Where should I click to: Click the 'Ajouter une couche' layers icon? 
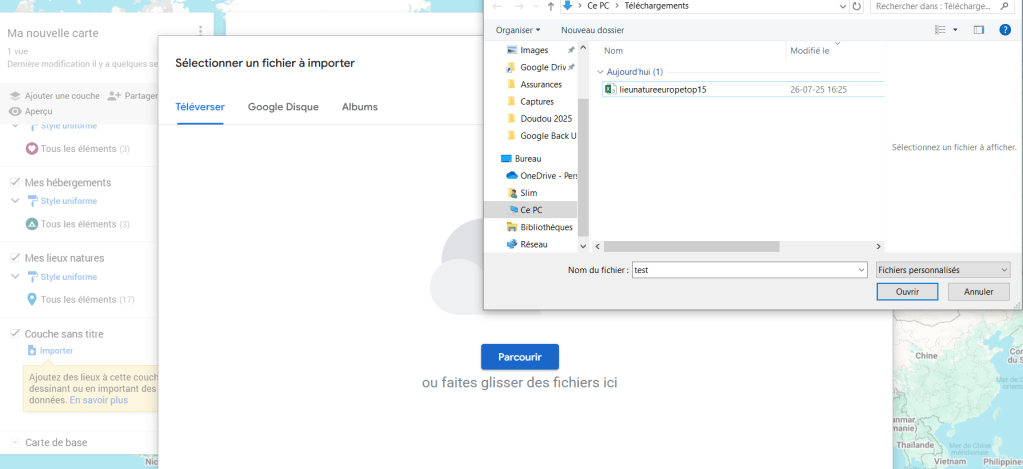[x=15, y=96]
